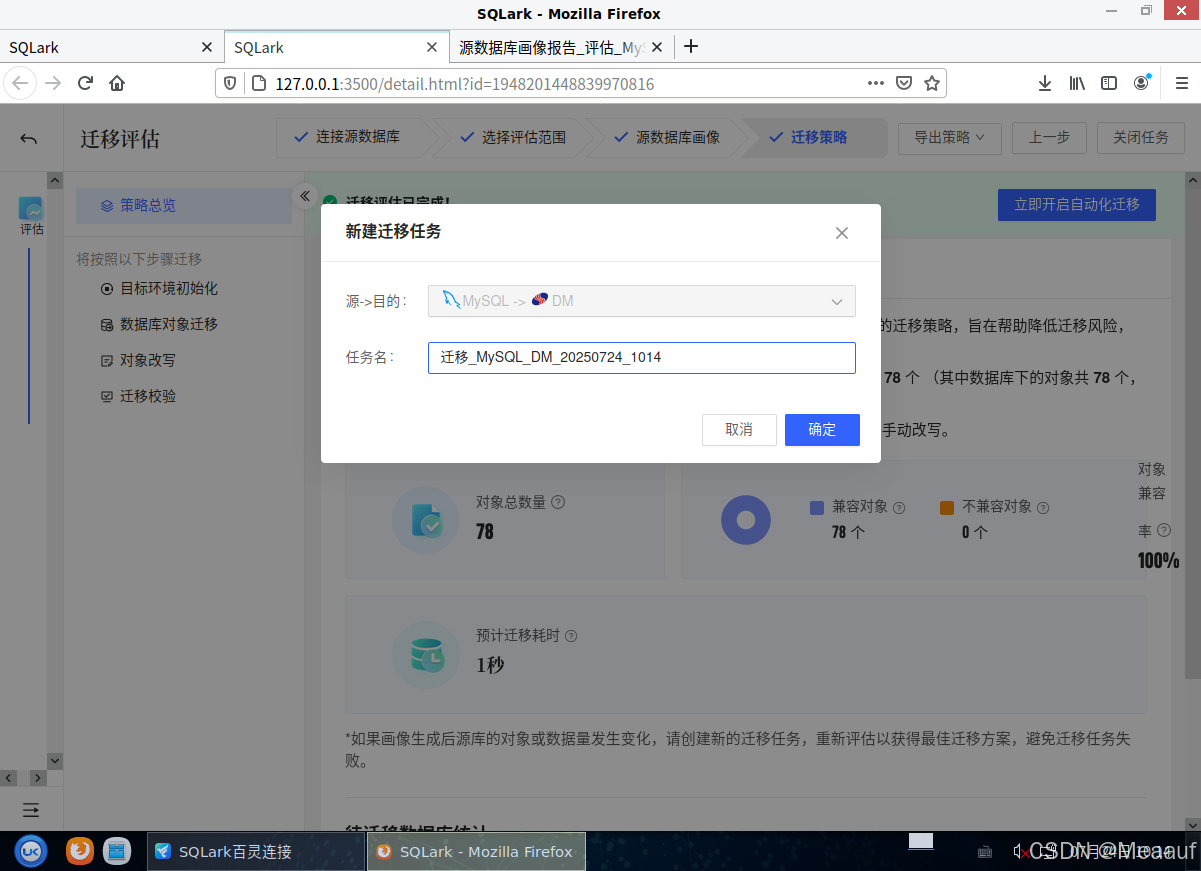
Task: Click the address bar URL
Action: point(465,84)
